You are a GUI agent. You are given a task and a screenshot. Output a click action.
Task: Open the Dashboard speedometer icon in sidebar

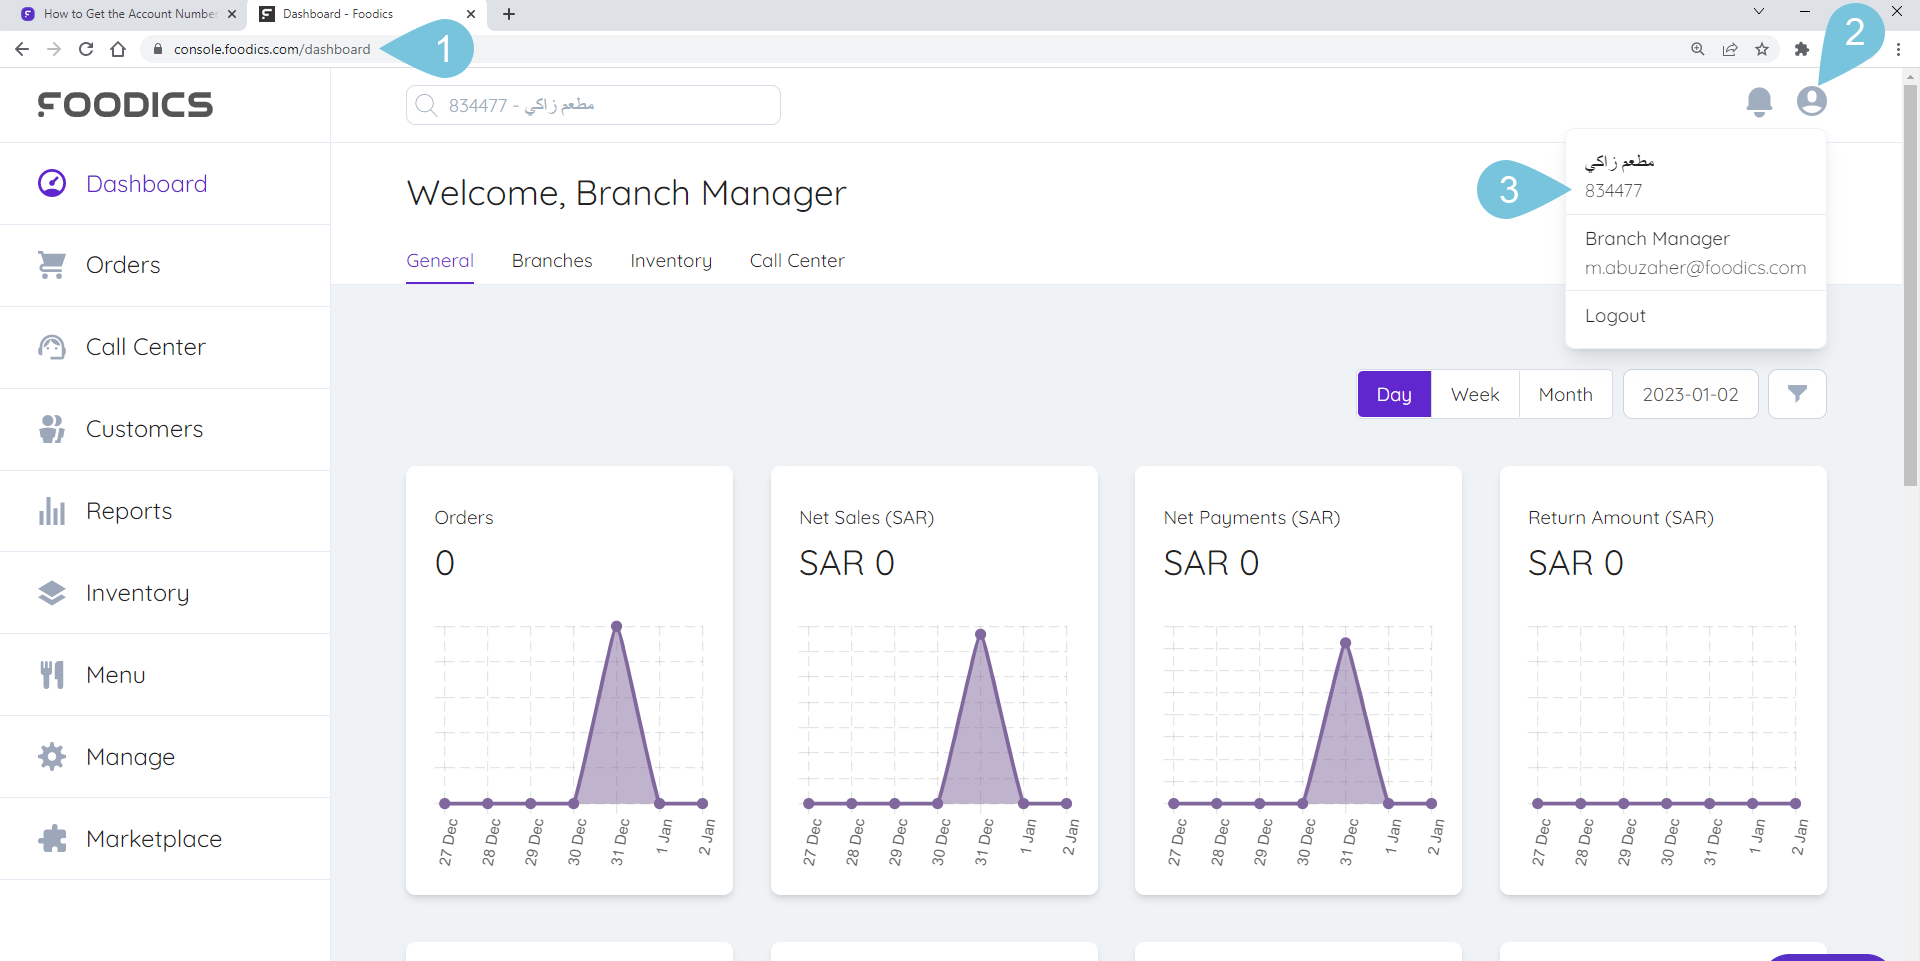click(52, 183)
